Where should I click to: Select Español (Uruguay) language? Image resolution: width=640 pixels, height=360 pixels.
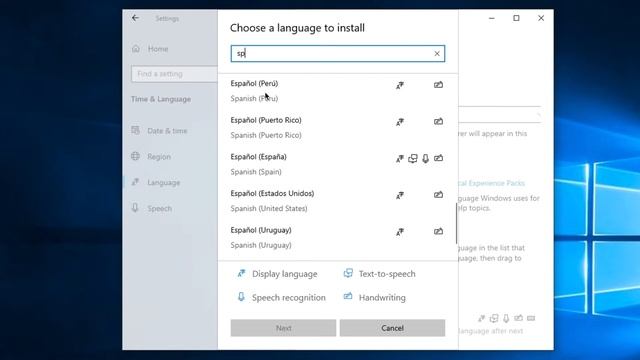(x=338, y=238)
